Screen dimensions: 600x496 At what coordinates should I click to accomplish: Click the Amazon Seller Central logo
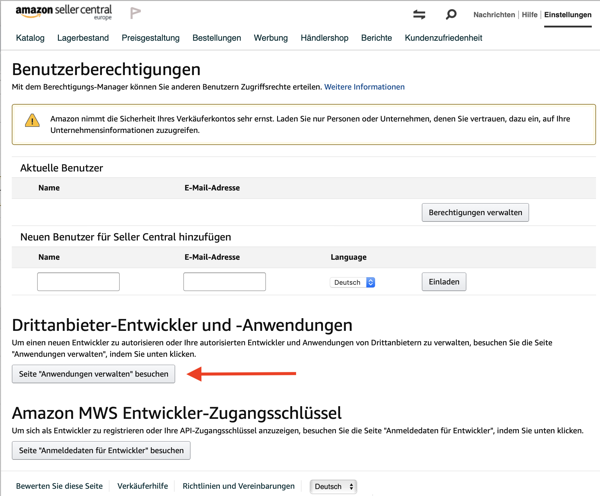(64, 12)
